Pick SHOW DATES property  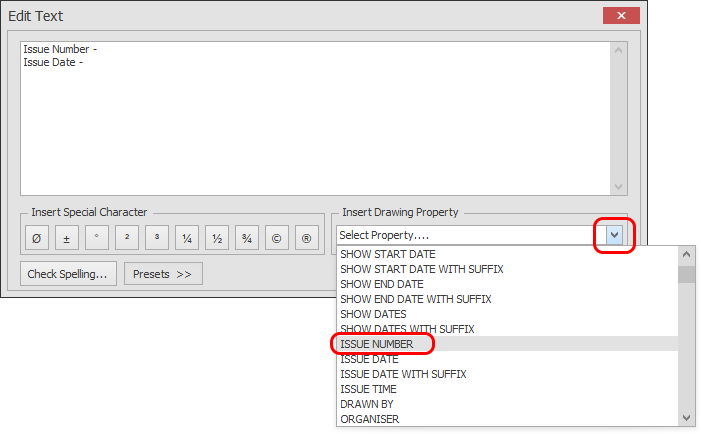click(x=507, y=314)
